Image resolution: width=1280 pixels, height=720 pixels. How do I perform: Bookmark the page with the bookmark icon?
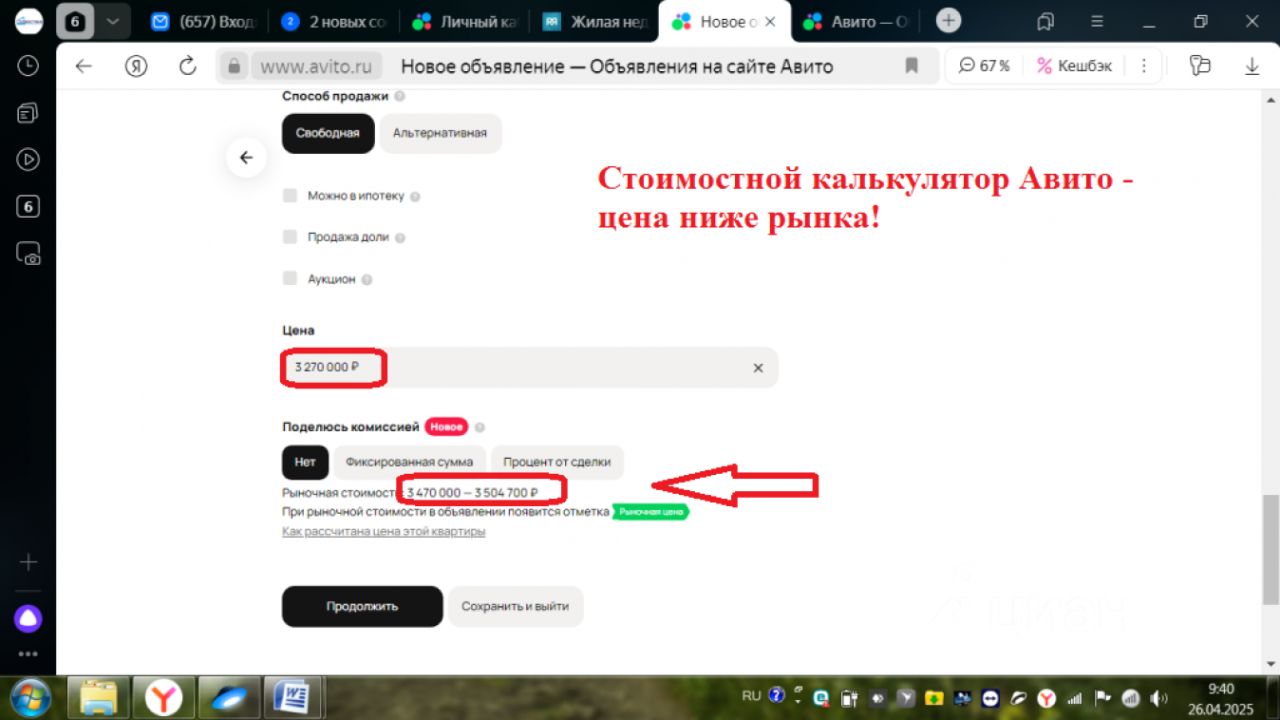click(x=911, y=66)
